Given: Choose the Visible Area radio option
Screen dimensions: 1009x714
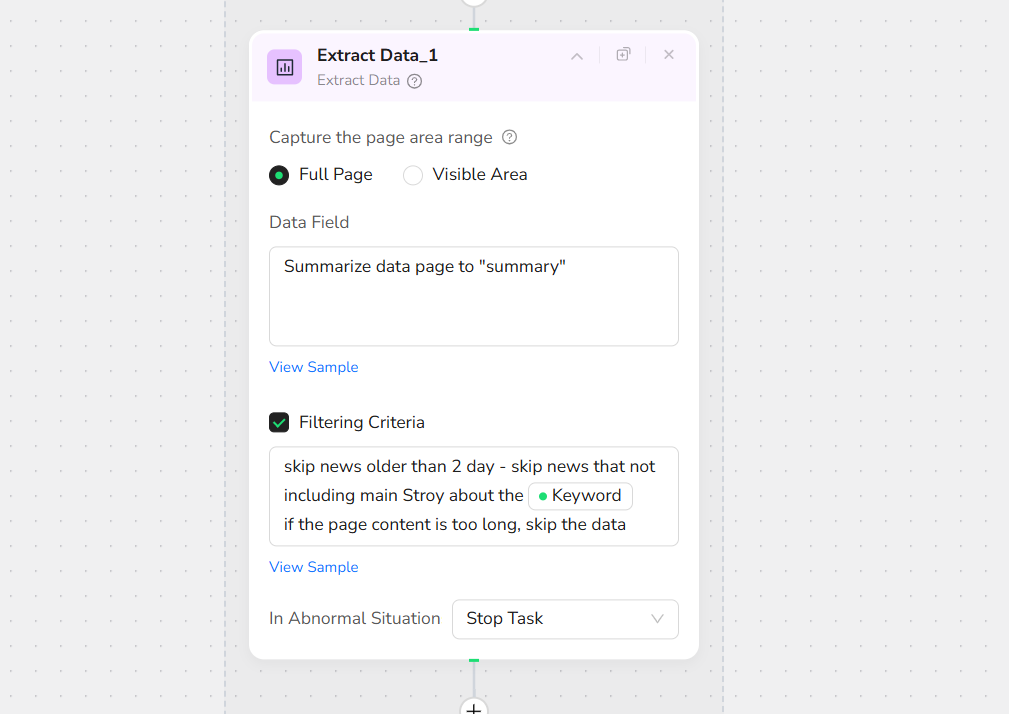Looking at the screenshot, I should pyautogui.click(x=413, y=175).
